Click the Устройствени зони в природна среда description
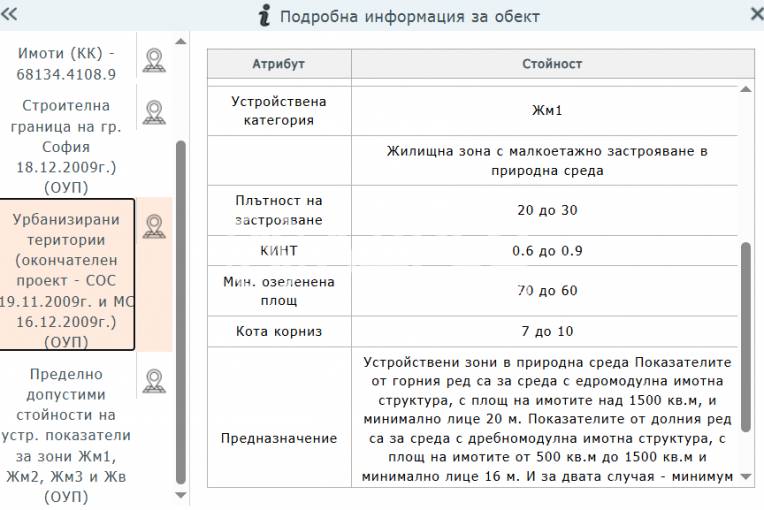764x510 pixels. pos(547,419)
